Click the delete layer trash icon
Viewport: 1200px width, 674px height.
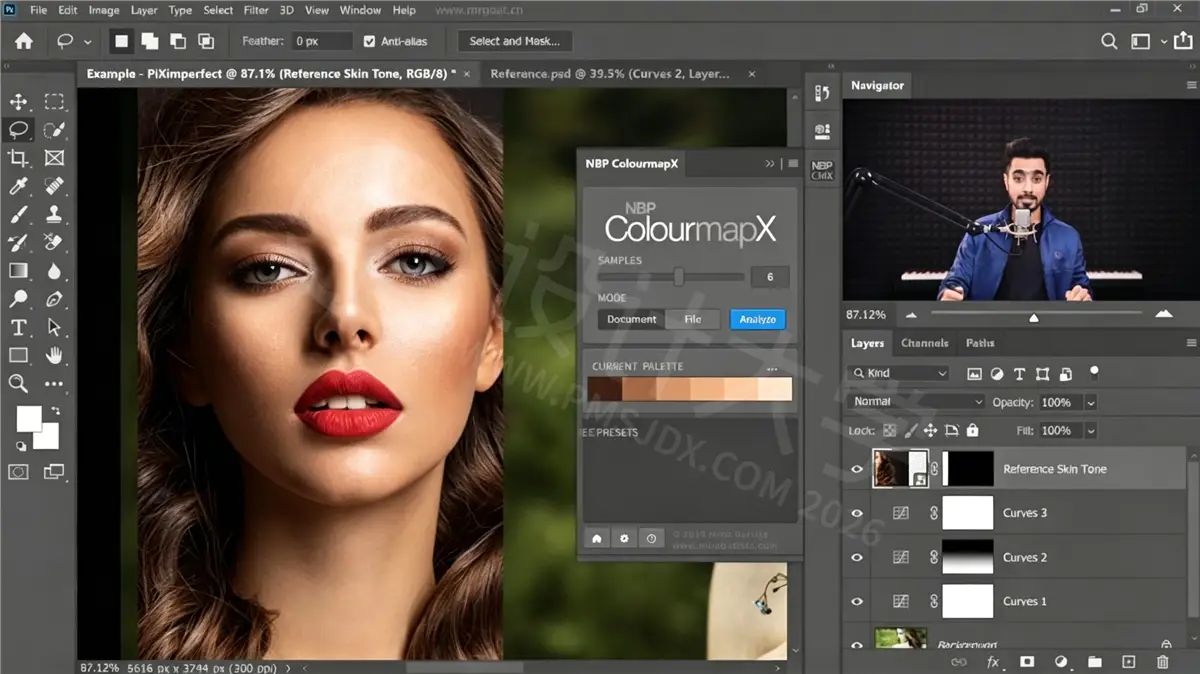pos(1162,661)
